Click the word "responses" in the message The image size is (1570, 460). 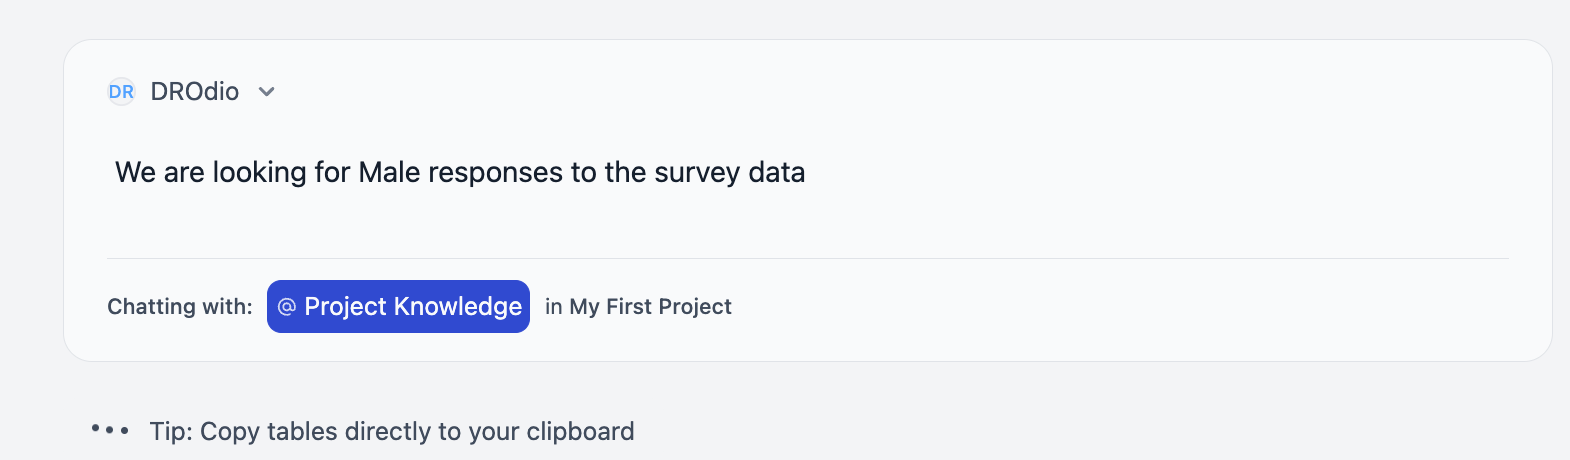coord(496,172)
